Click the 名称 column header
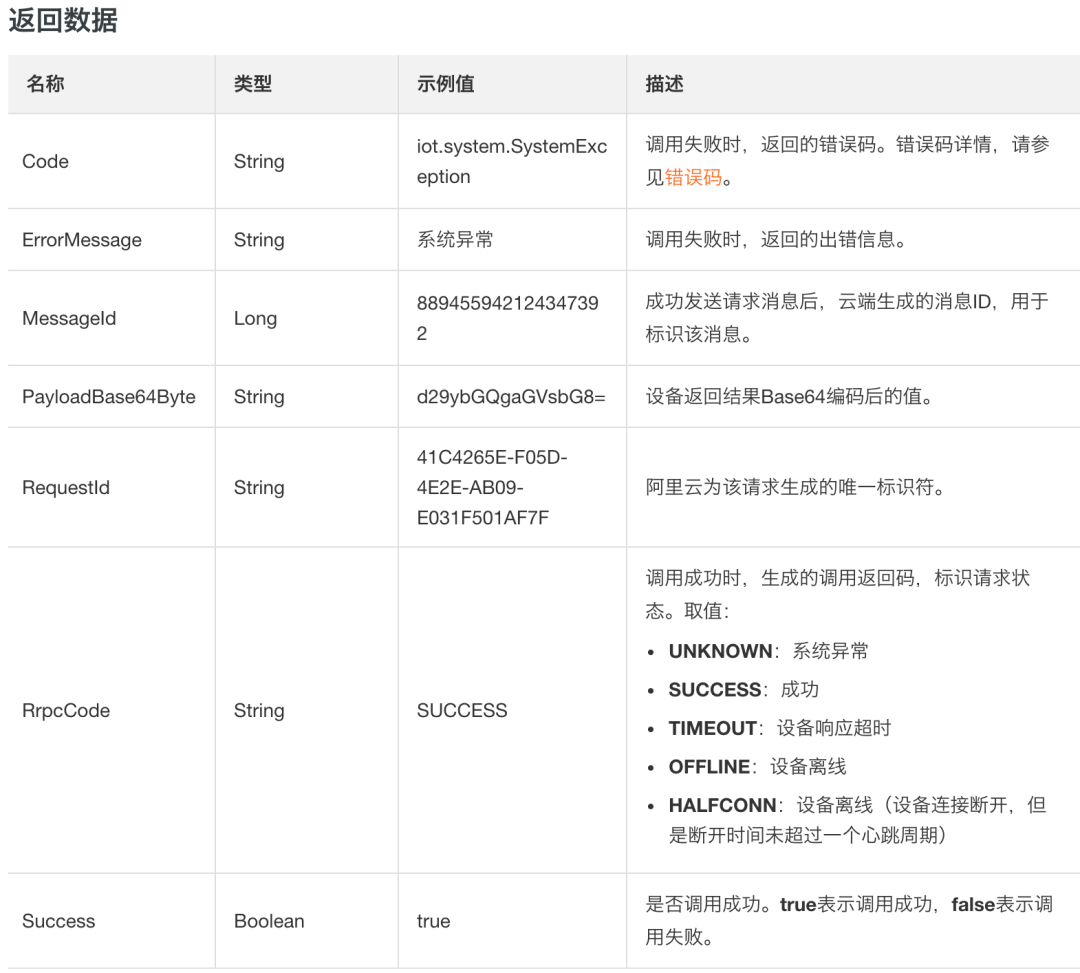1080x973 pixels. [45, 84]
